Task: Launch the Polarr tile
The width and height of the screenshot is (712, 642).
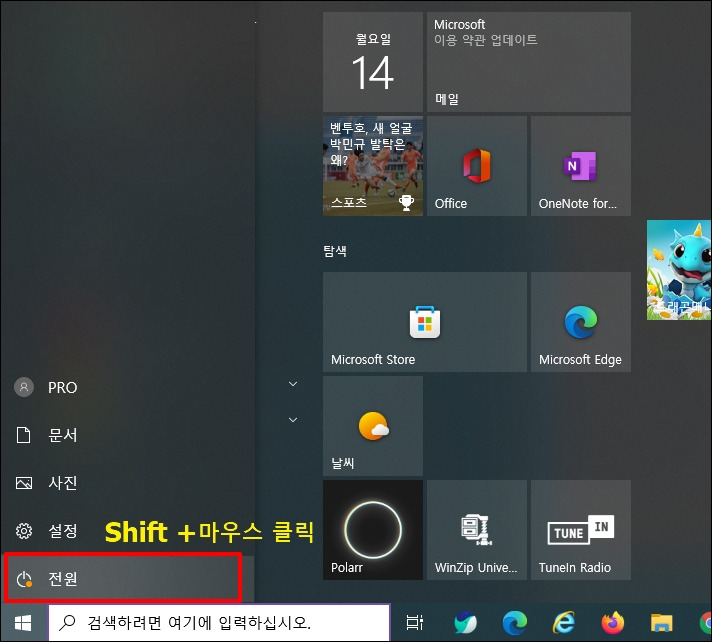Action: click(373, 530)
